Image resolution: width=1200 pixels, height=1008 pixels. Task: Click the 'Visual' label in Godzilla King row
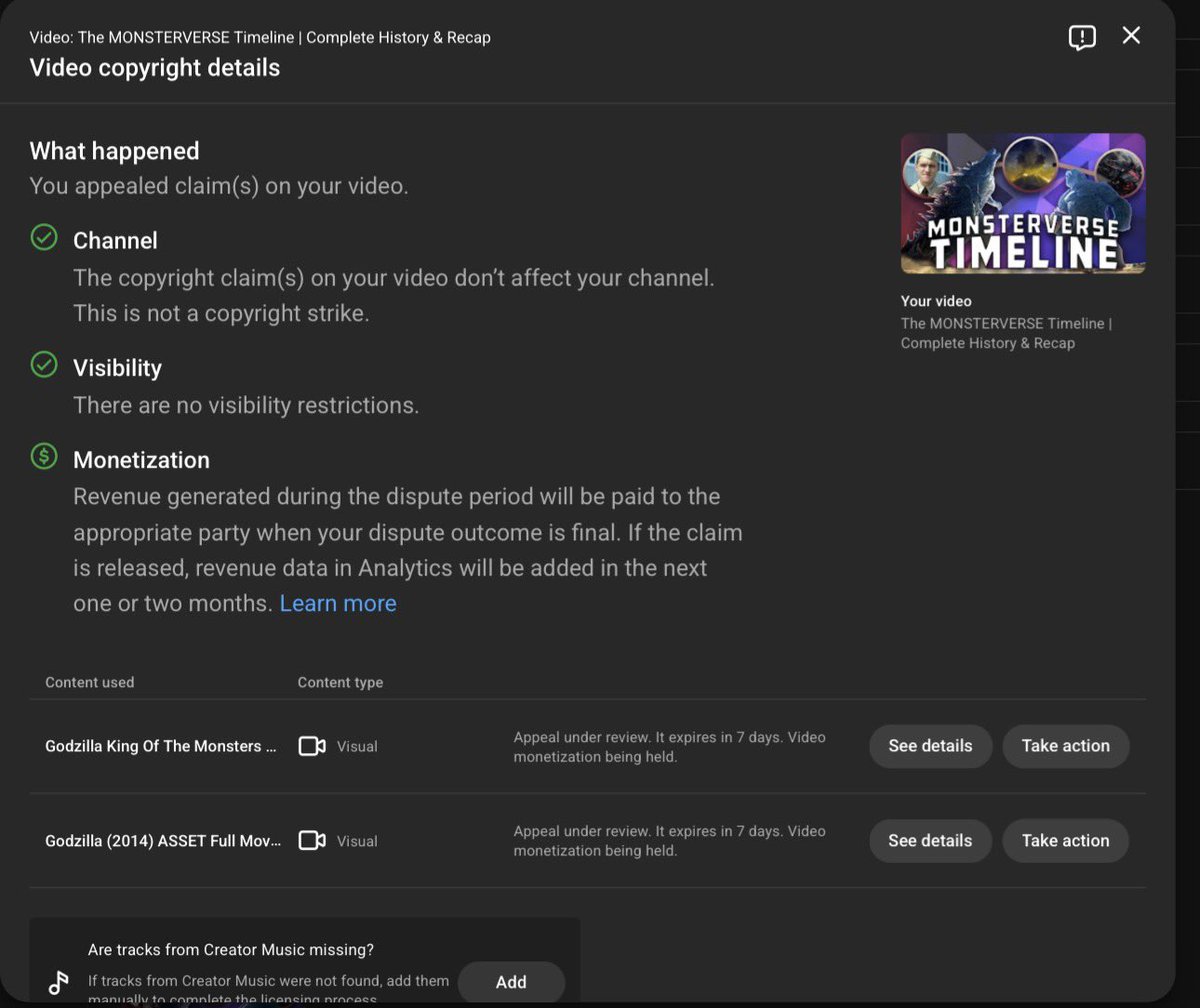click(x=357, y=747)
